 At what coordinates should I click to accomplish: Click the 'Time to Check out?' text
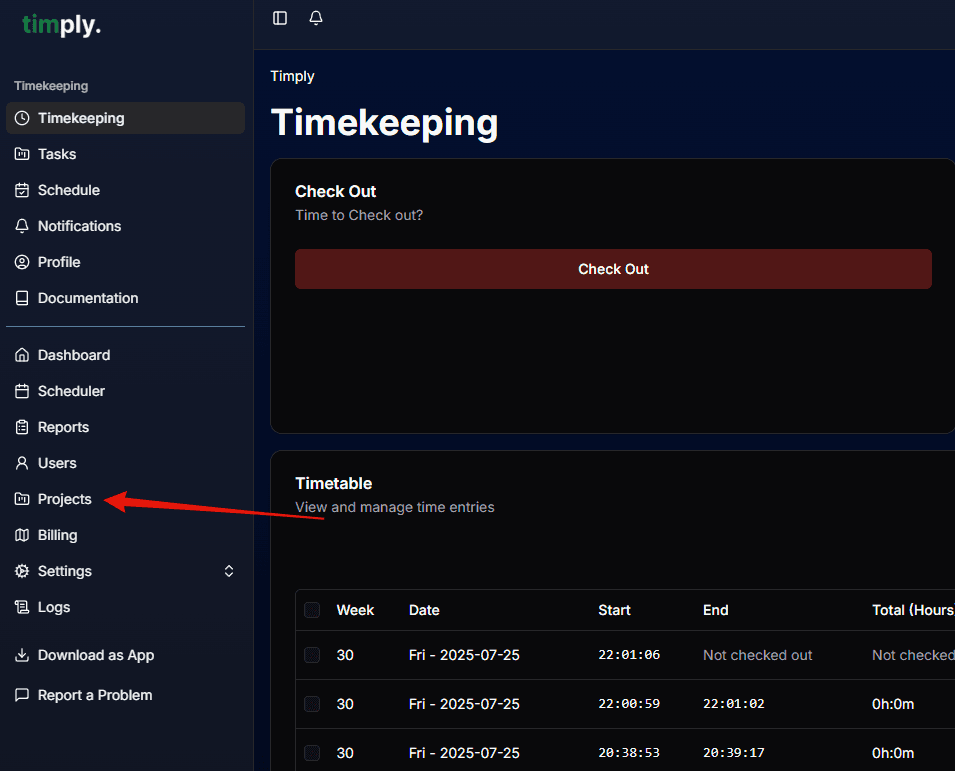coord(359,215)
